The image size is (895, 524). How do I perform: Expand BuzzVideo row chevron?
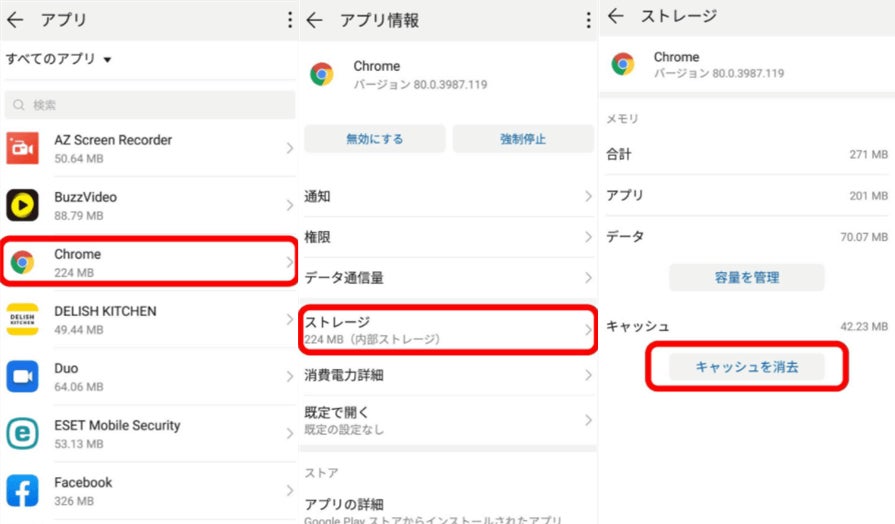tap(289, 205)
